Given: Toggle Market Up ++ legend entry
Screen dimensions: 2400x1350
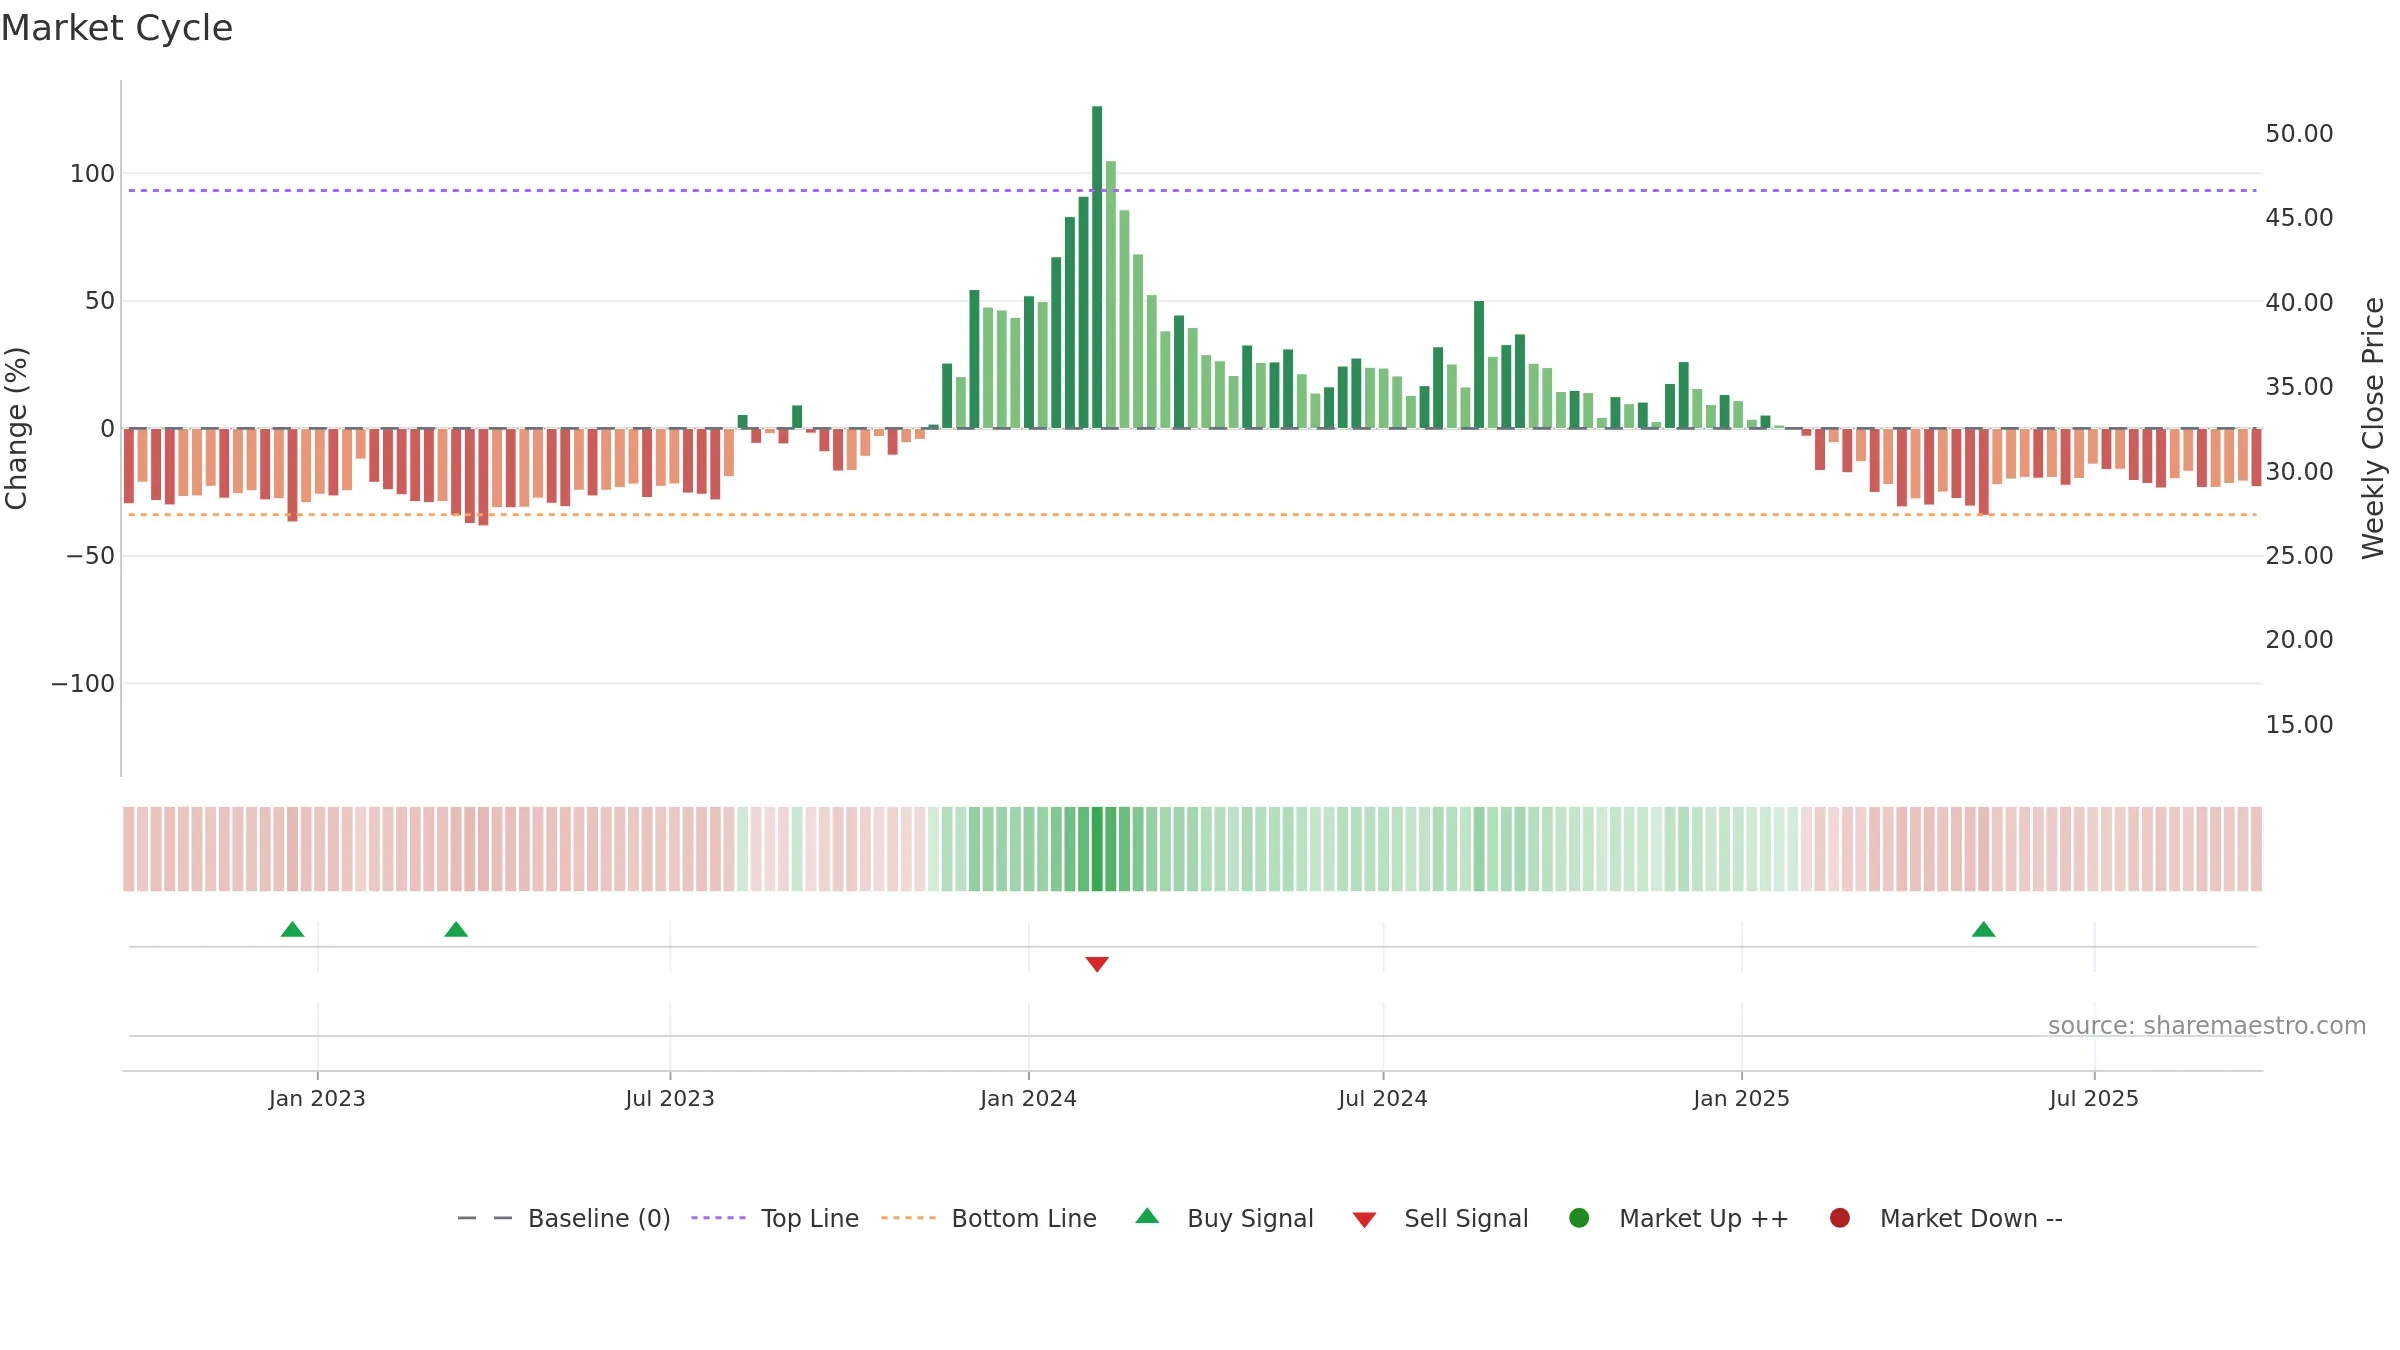Looking at the screenshot, I should tap(1679, 1218).
